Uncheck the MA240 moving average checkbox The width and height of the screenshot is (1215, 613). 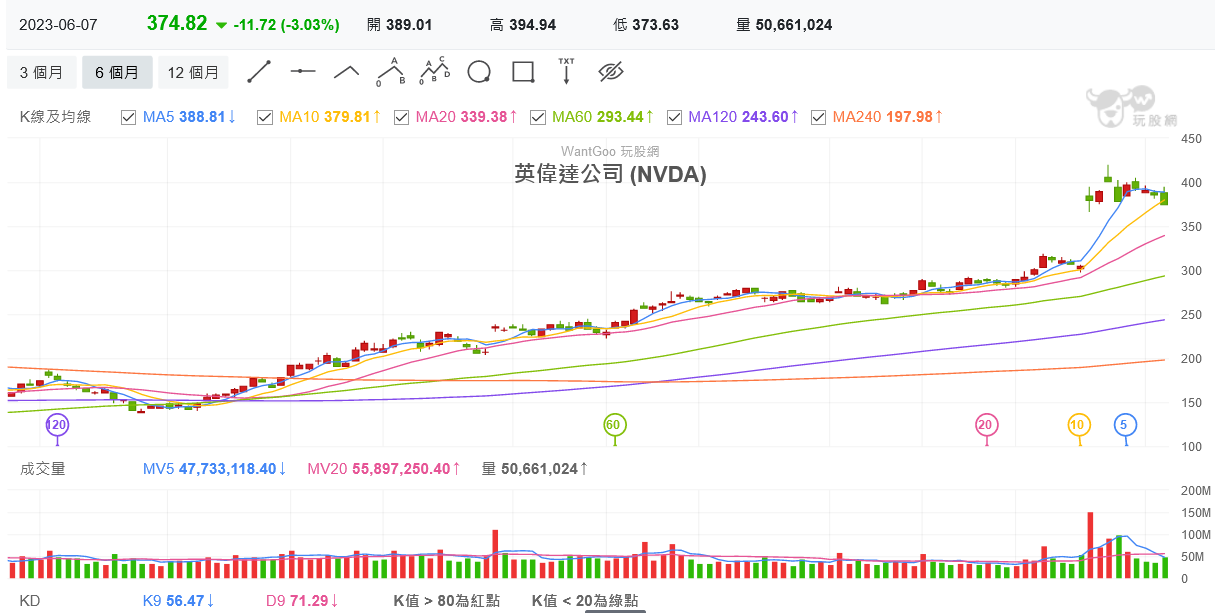tap(819, 117)
